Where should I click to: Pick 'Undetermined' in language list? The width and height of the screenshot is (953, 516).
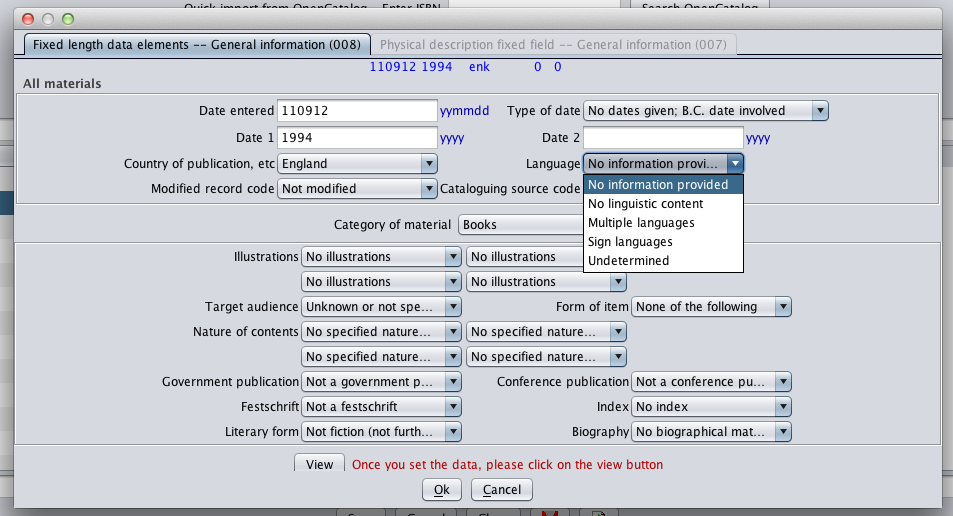[x=628, y=261]
